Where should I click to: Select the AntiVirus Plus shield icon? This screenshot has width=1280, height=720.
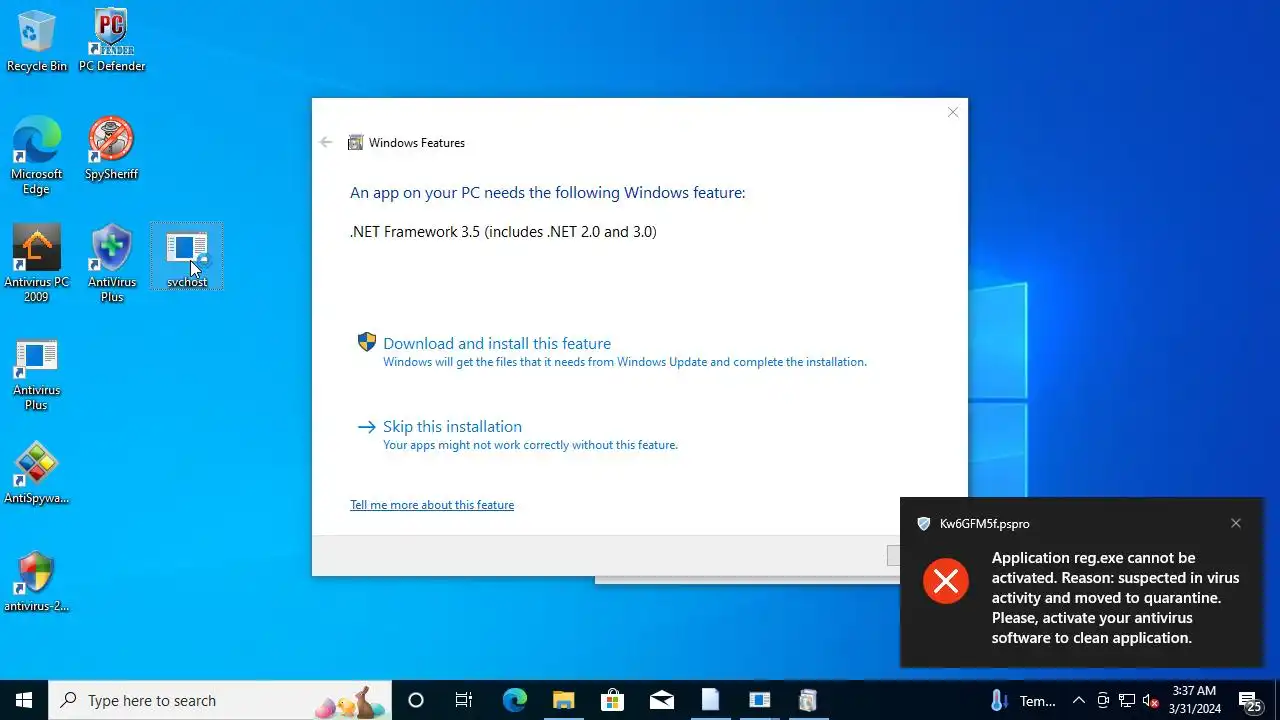coord(112,264)
